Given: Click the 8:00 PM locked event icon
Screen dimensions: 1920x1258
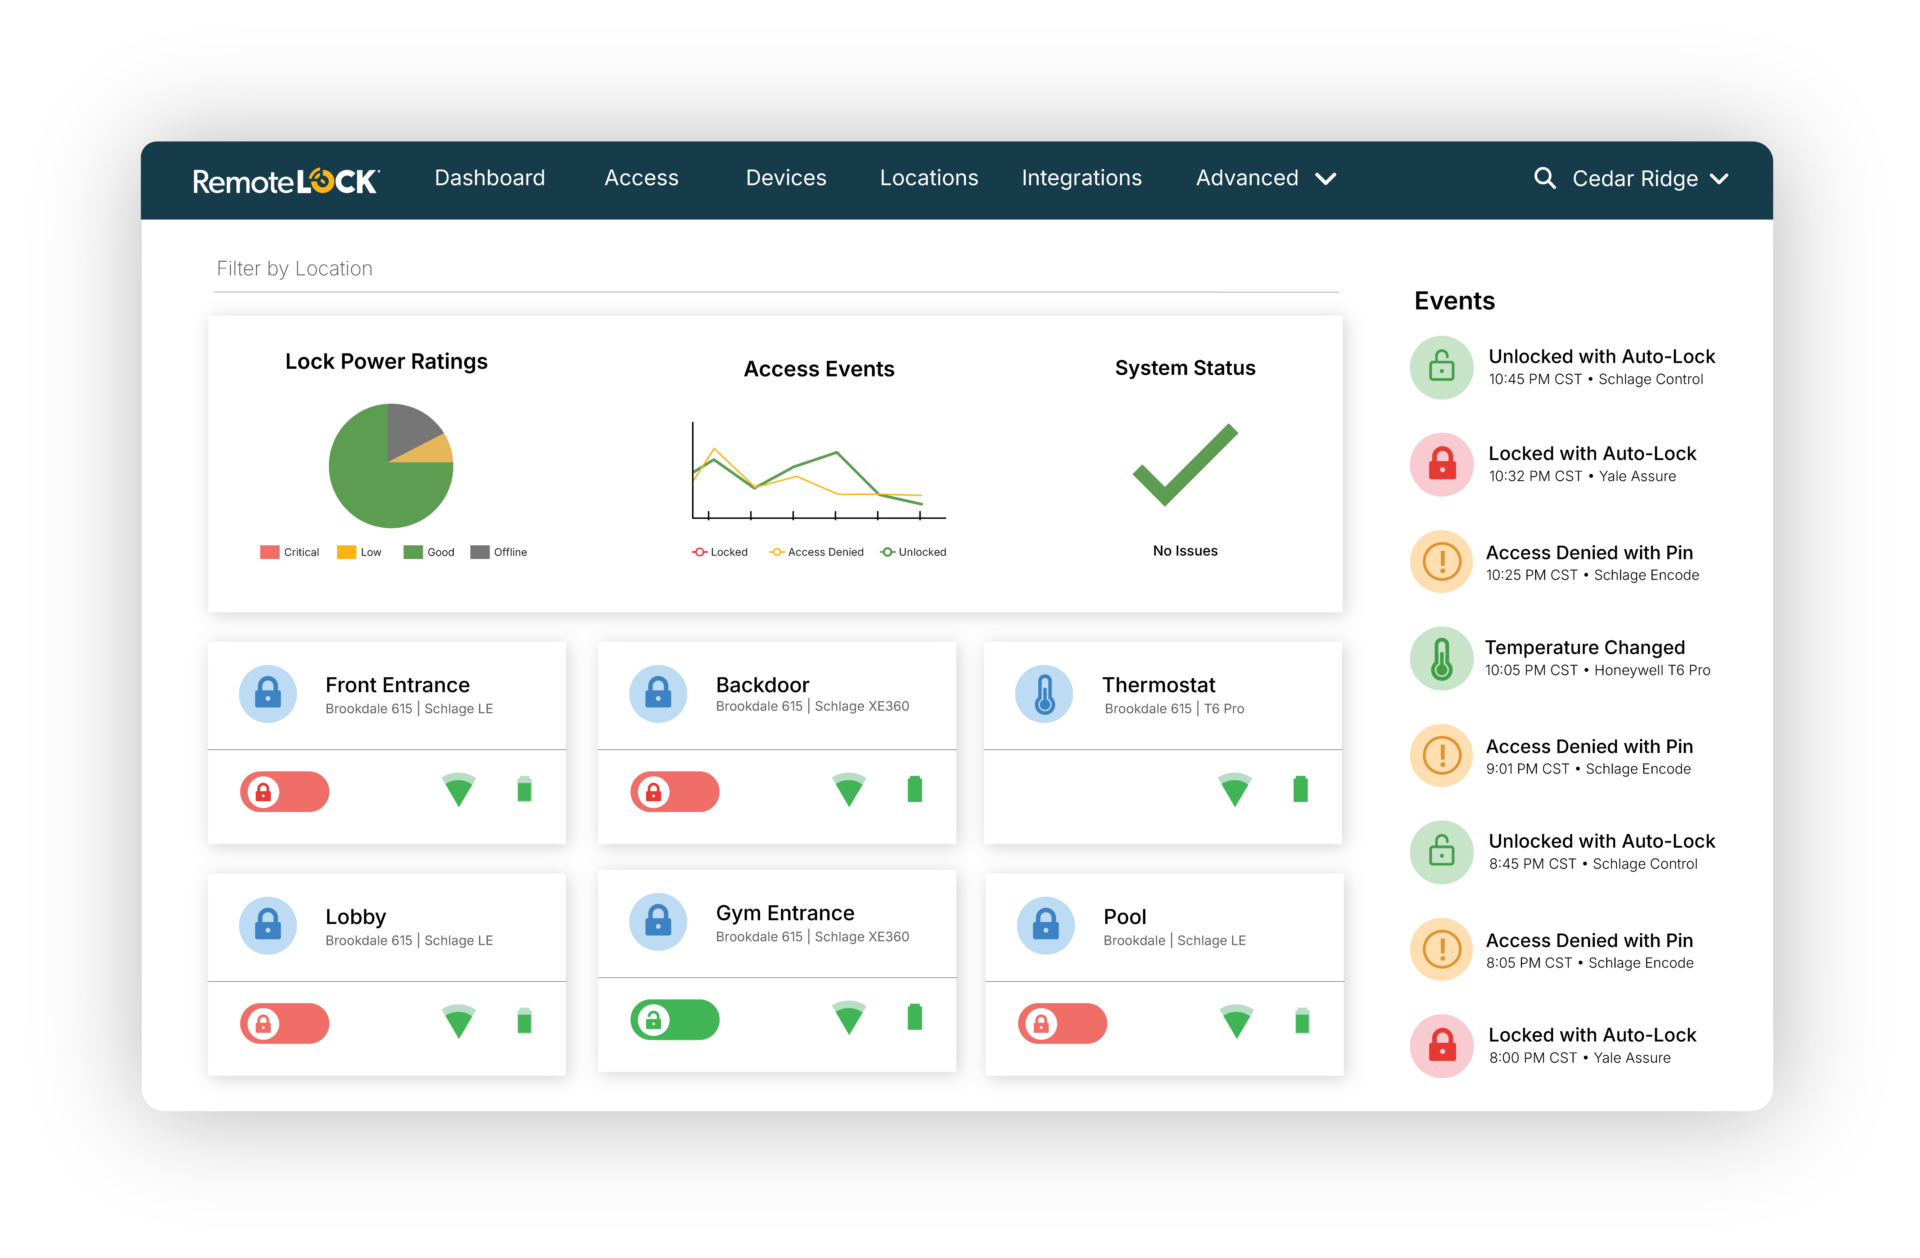Looking at the screenshot, I should click(x=1442, y=1046).
